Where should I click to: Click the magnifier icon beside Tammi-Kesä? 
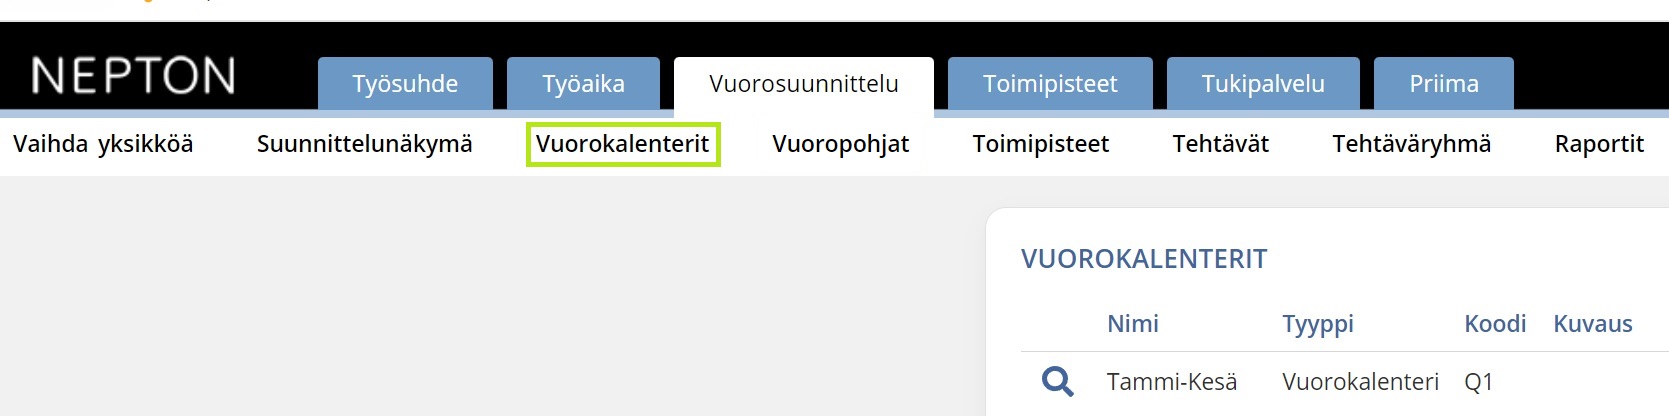coord(1057,381)
